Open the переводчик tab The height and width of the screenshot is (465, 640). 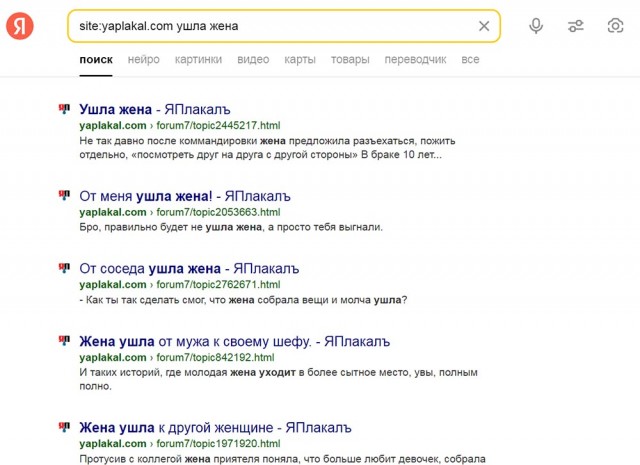[x=416, y=60]
